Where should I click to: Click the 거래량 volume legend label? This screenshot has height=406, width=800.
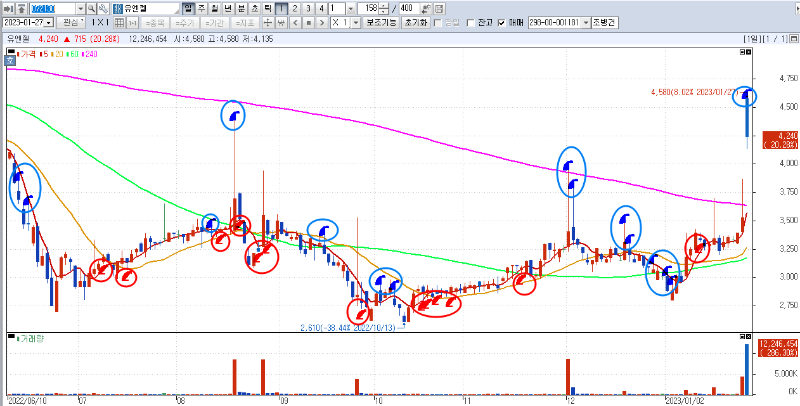(32, 339)
